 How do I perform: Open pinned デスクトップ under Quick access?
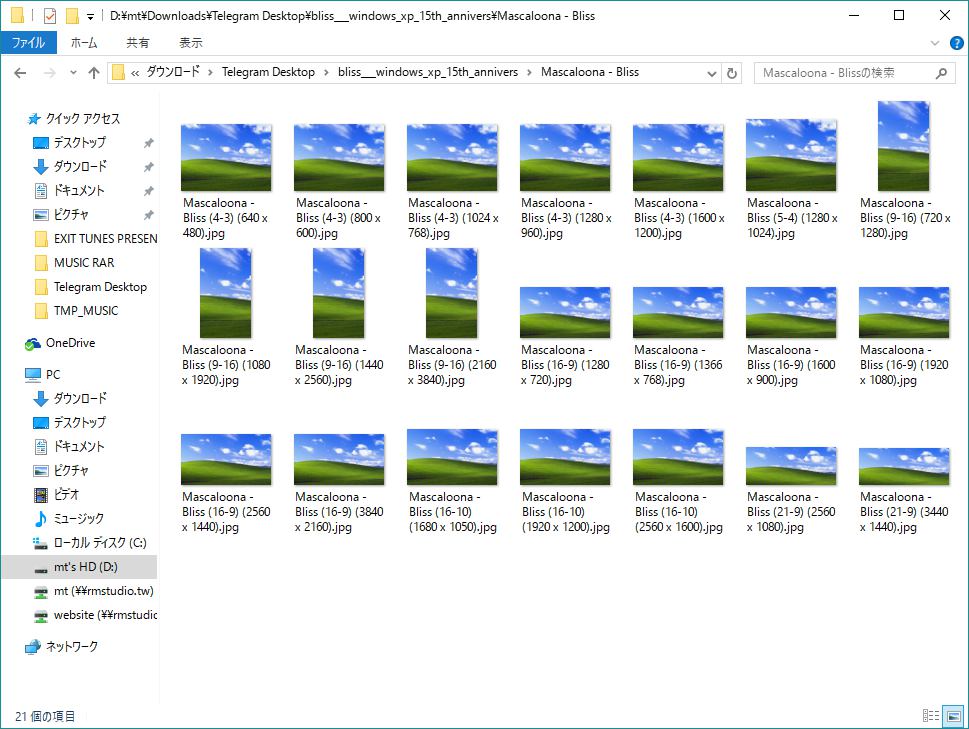[x=80, y=143]
